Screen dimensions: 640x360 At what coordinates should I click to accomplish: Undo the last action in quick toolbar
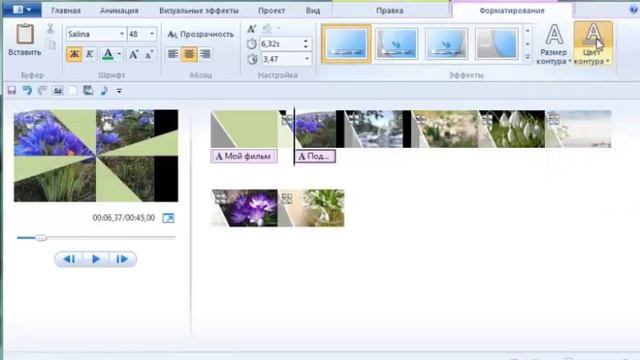[x=27, y=91]
